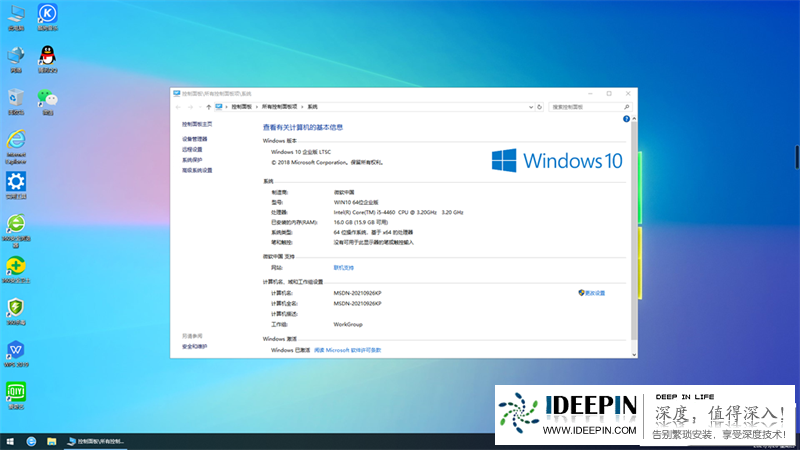This screenshot has width=800, height=450.
Task: Expand chevron after 控制面板 breadcrumb
Action: 257,107
